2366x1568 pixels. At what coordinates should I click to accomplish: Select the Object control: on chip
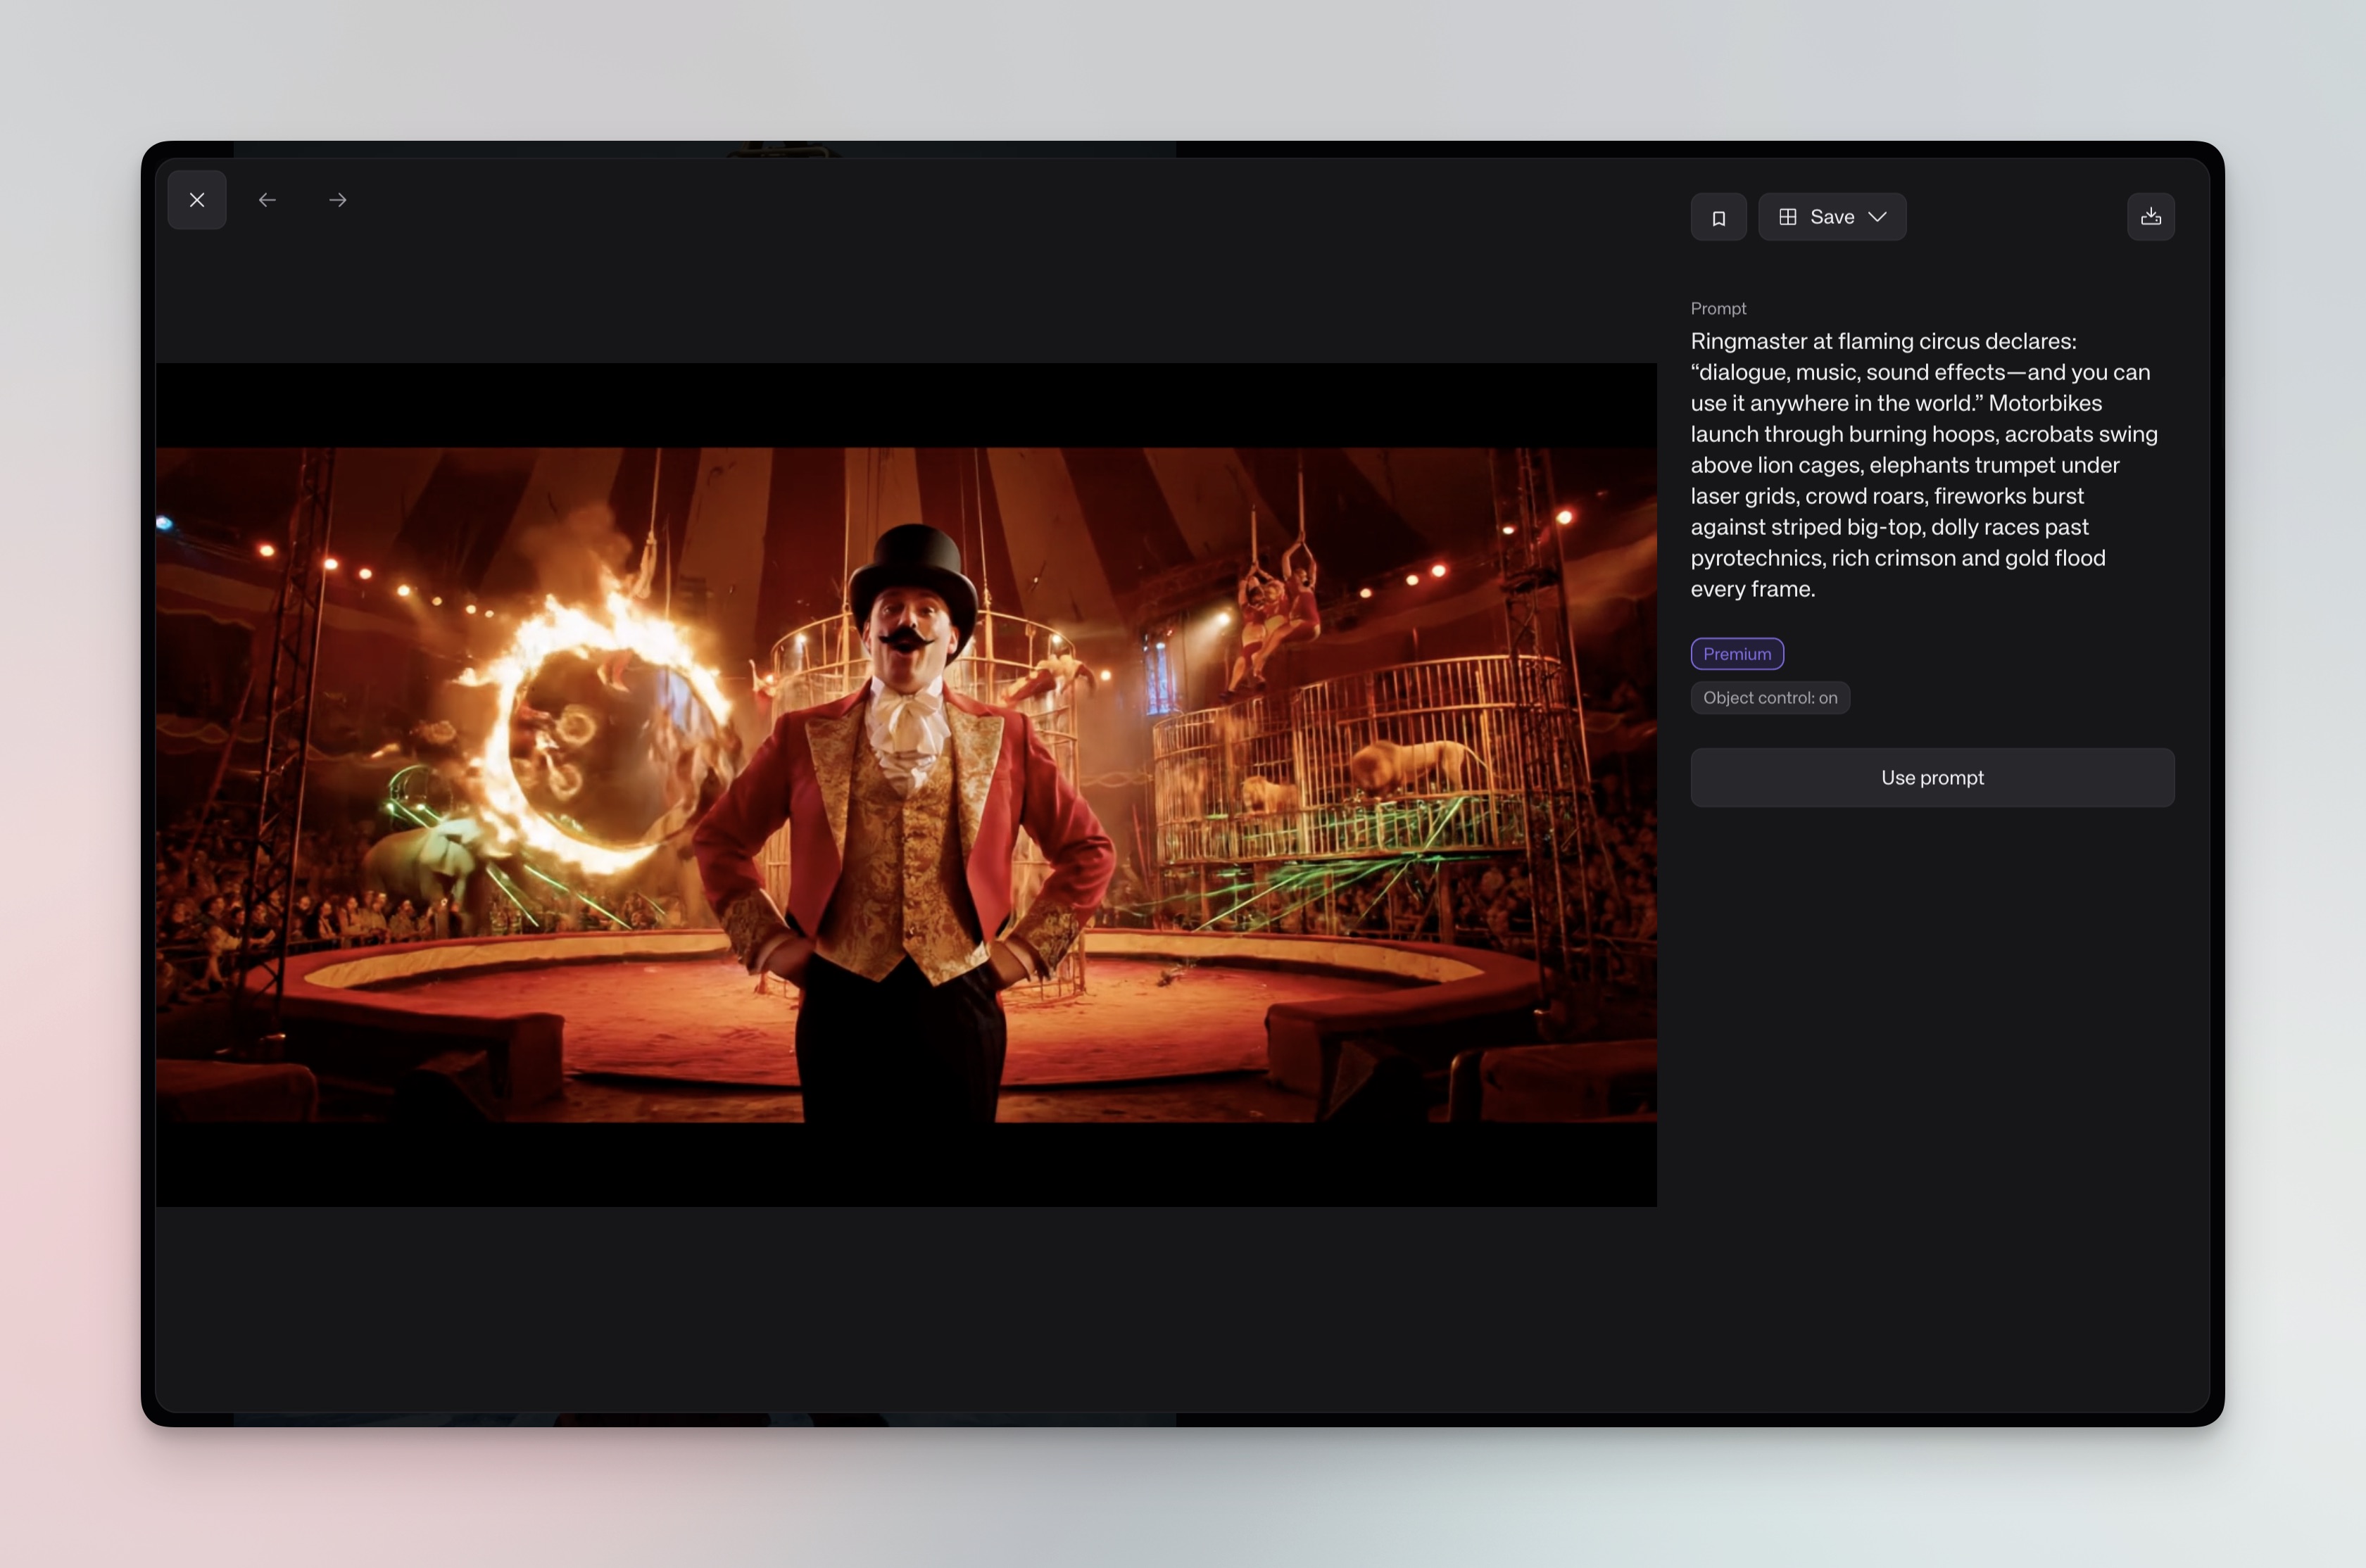(x=1769, y=697)
